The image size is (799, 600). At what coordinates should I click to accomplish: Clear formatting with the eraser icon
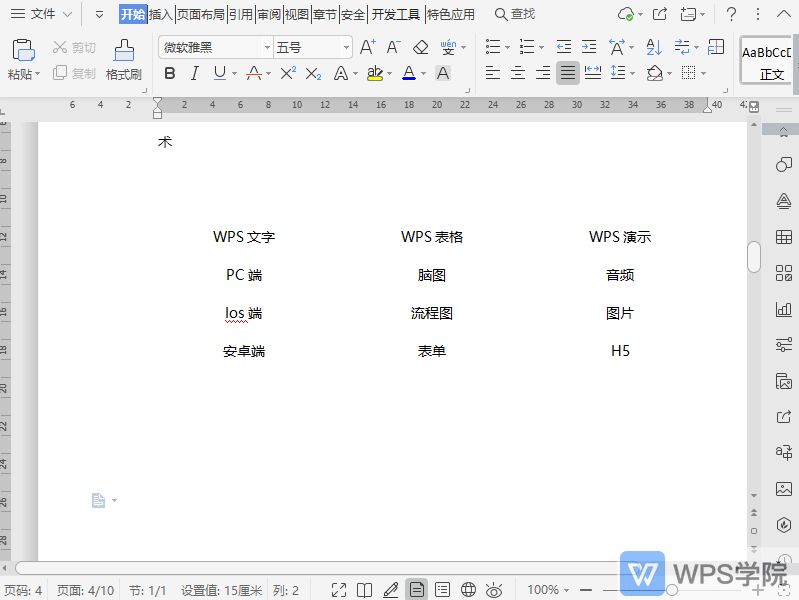(420, 47)
